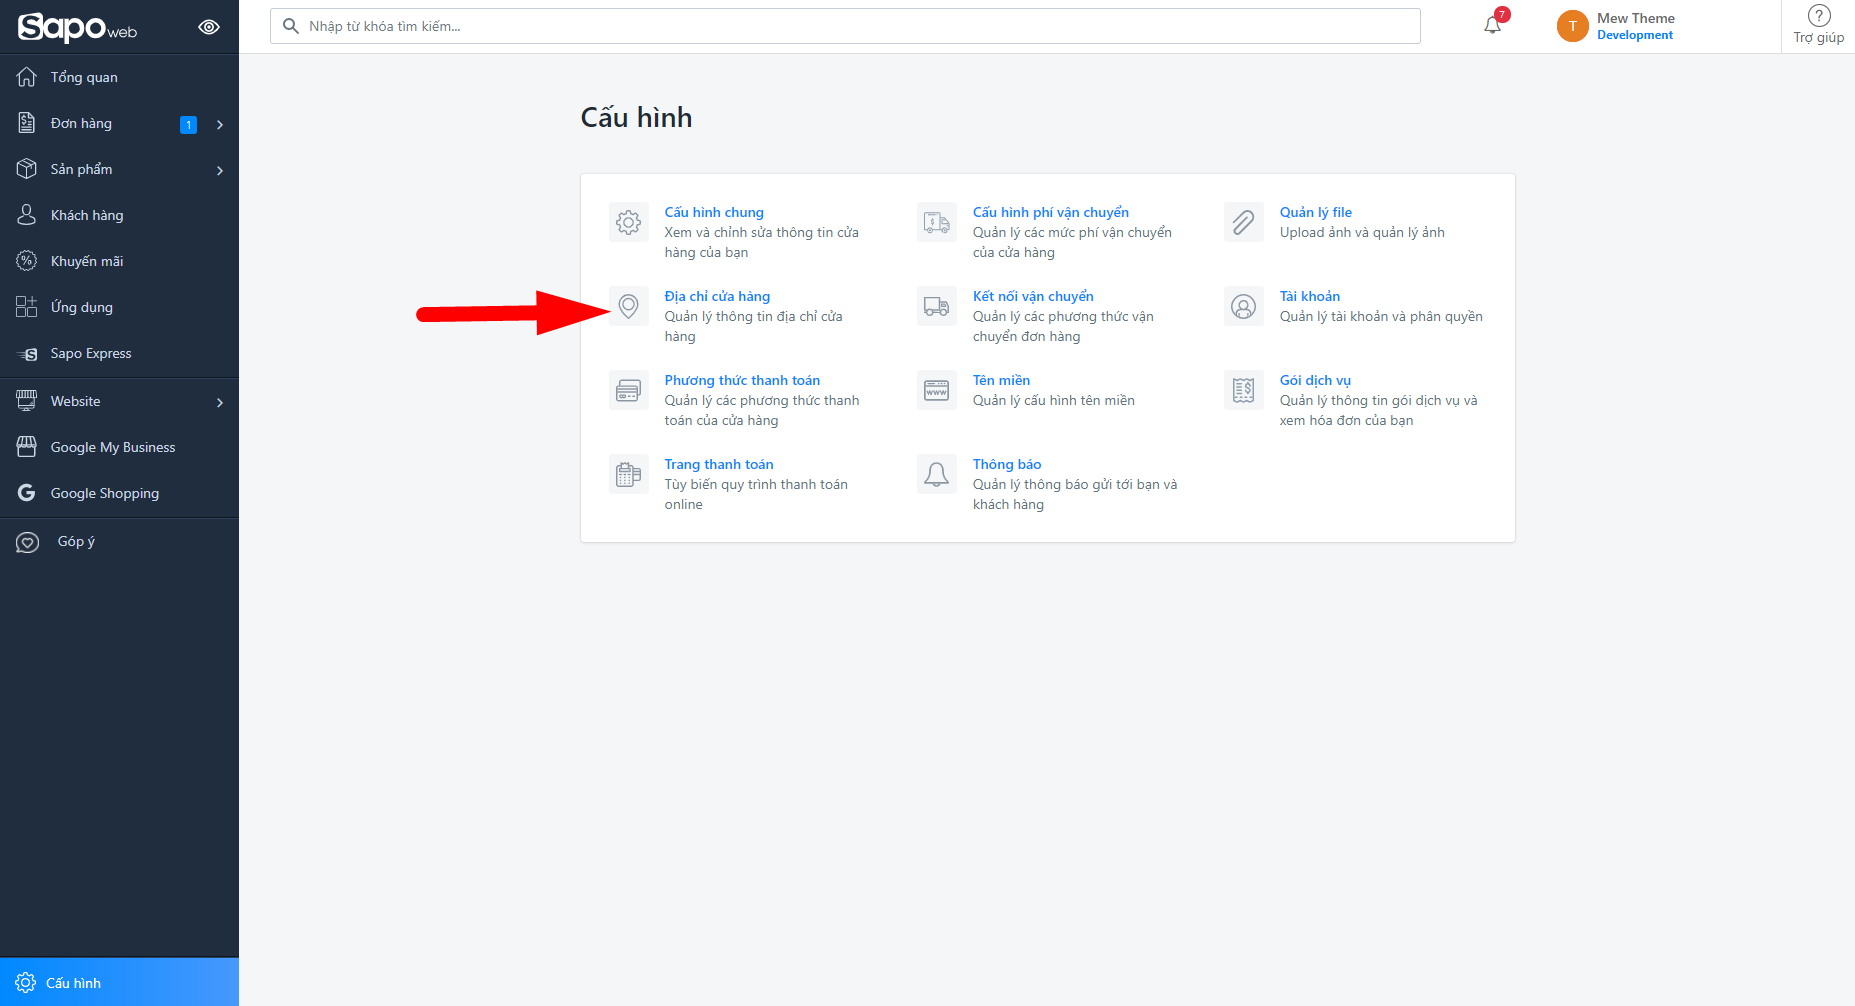This screenshot has height=1006, width=1855.
Task: Expand the Website submenu chevron
Action: tap(220, 402)
